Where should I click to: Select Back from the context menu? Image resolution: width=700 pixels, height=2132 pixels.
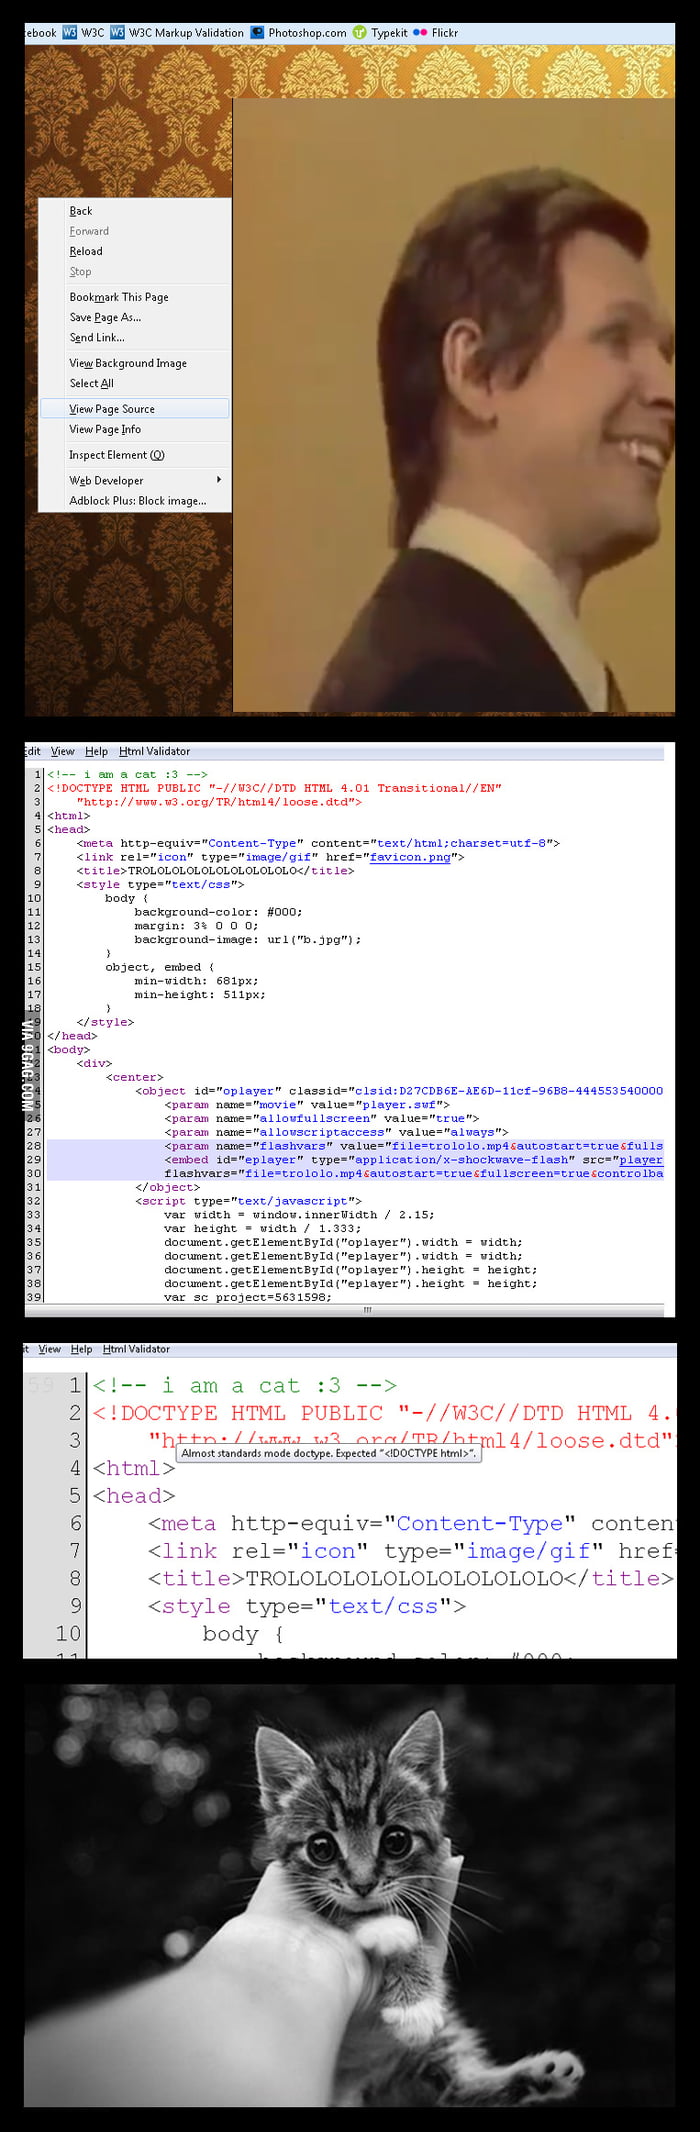coord(81,211)
